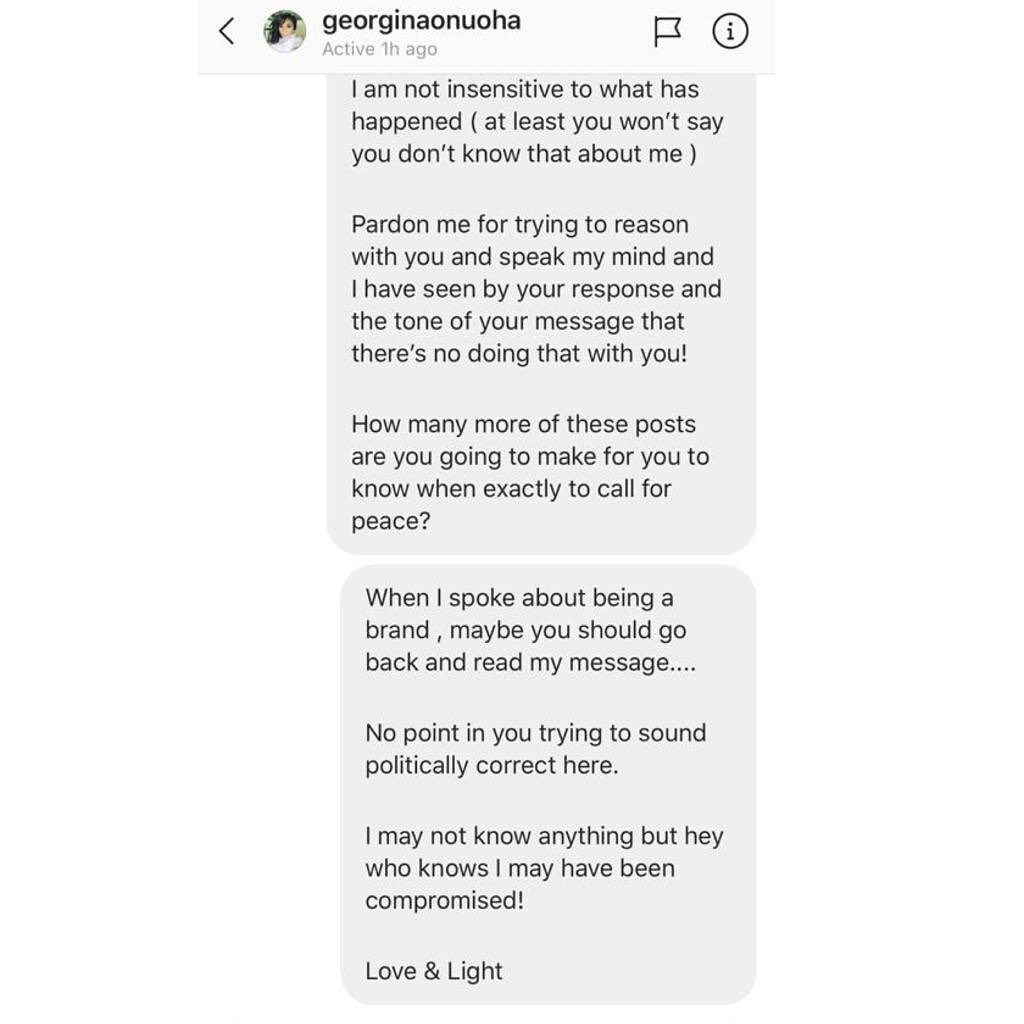Viewport: 1024px width, 1024px height.
Task: Tap the 'Pardon me for trying to reason' paragraph
Action: tap(536, 289)
